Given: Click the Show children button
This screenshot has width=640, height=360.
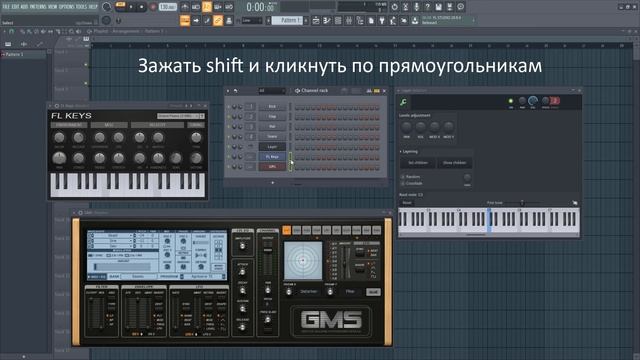Looking at the screenshot, I should 454,163.
